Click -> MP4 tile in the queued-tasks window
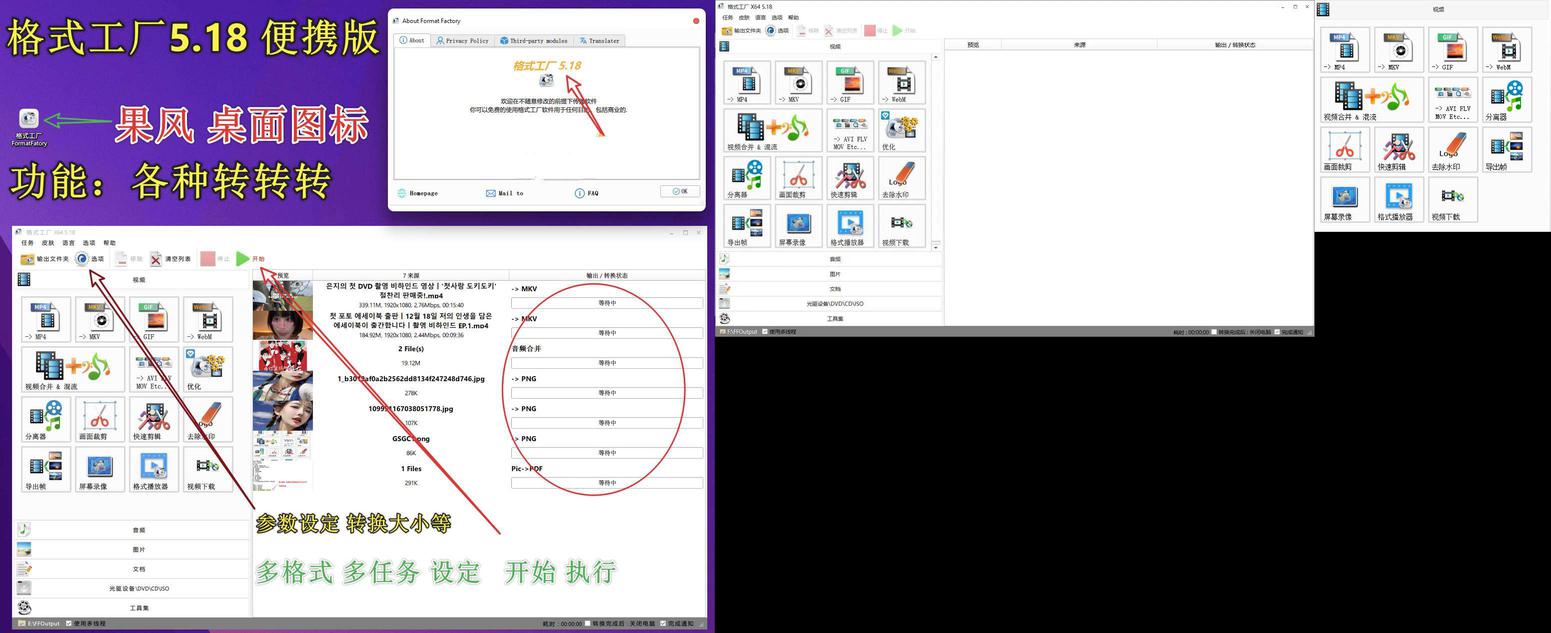 click(x=45, y=319)
